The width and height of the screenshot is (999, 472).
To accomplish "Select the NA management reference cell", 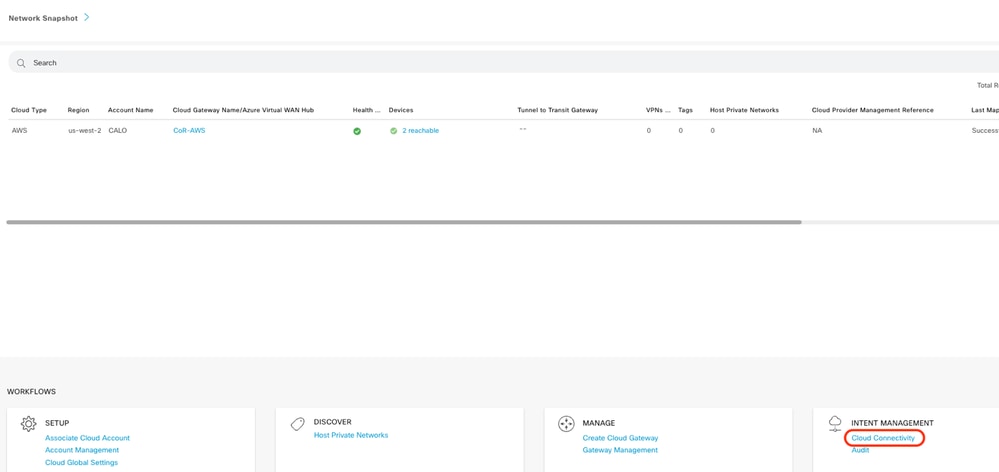I will tap(816, 131).
